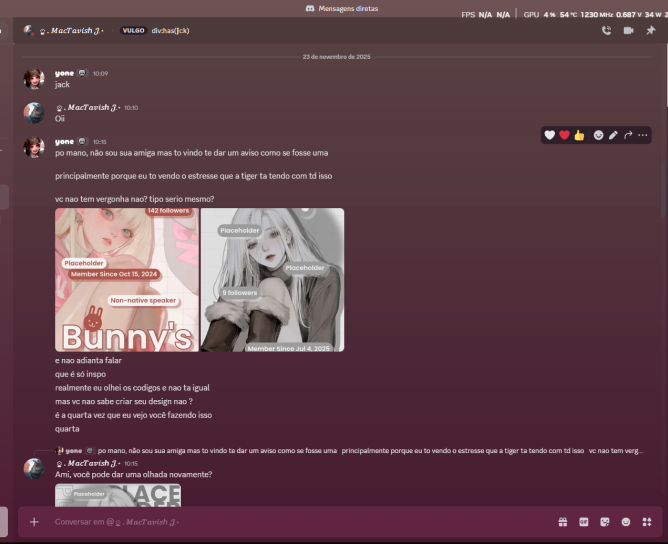Screen dimensions: 668x544
Task: Edit the message with pencil icon
Action: pos(613,135)
